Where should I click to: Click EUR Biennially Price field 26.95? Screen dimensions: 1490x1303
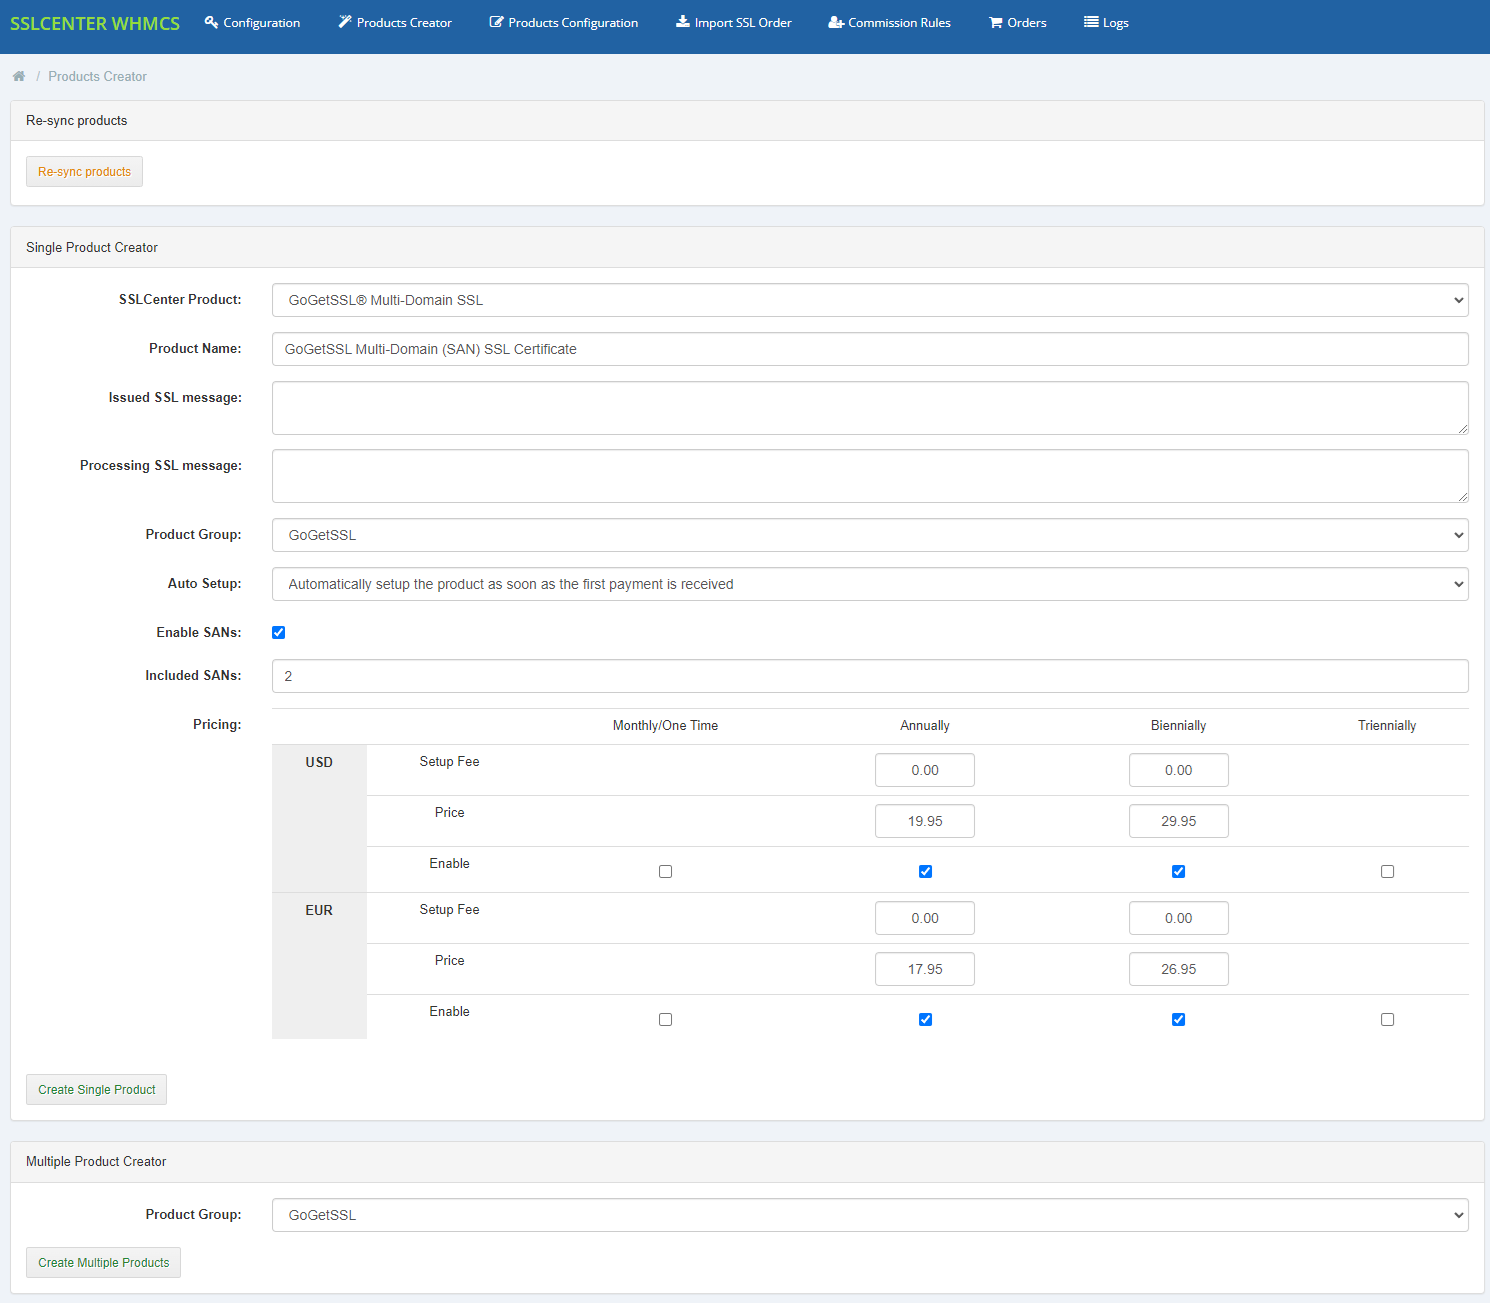tap(1178, 969)
